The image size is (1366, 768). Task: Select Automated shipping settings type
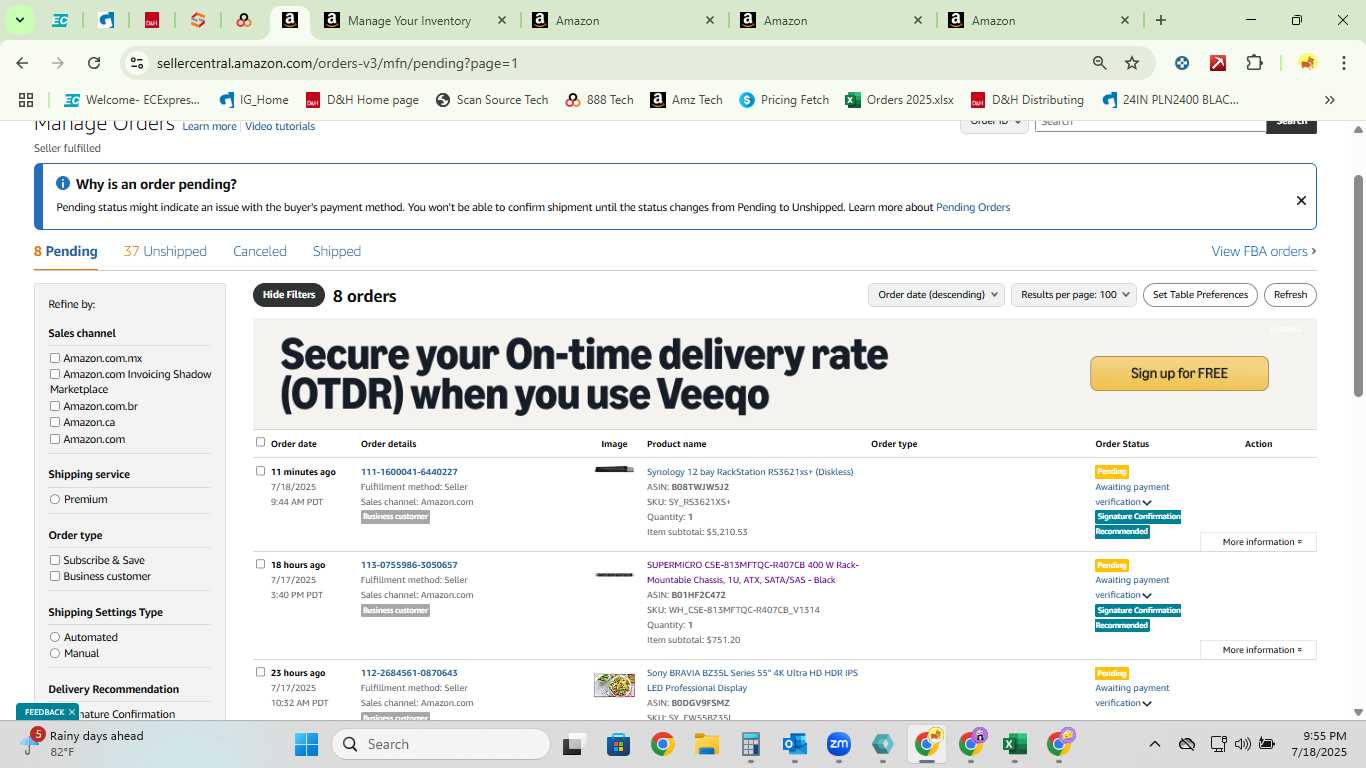coord(55,637)
